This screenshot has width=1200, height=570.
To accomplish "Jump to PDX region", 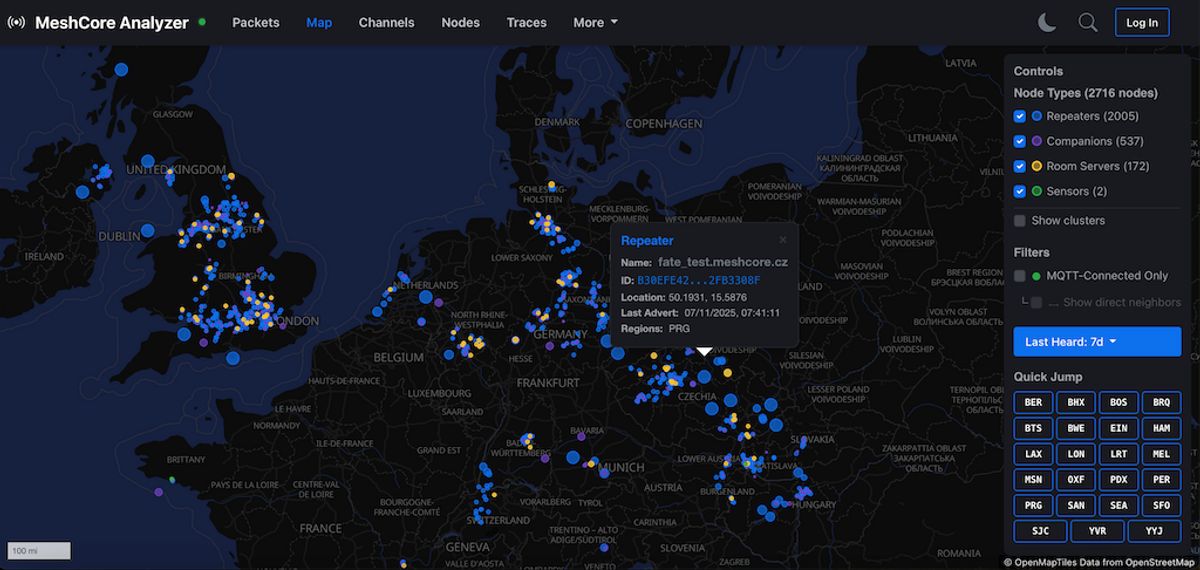I will pos(1118,480).
